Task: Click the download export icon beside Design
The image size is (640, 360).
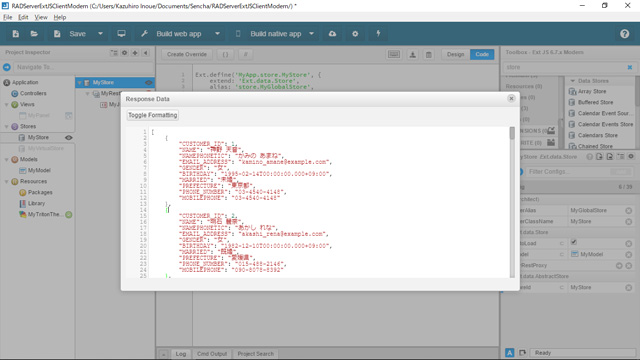Action: 413,54
